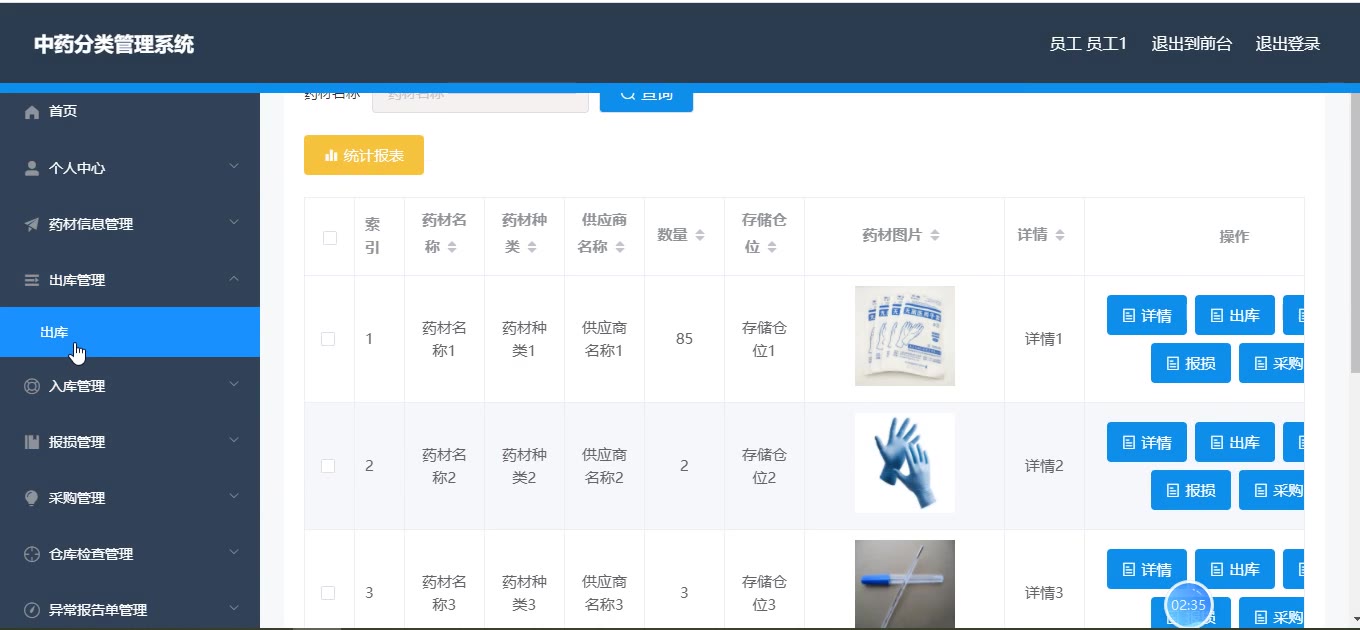Click 详情 button in row 药材名称2
This screenshot has width=1360, height=630.
pos(1147,442)
